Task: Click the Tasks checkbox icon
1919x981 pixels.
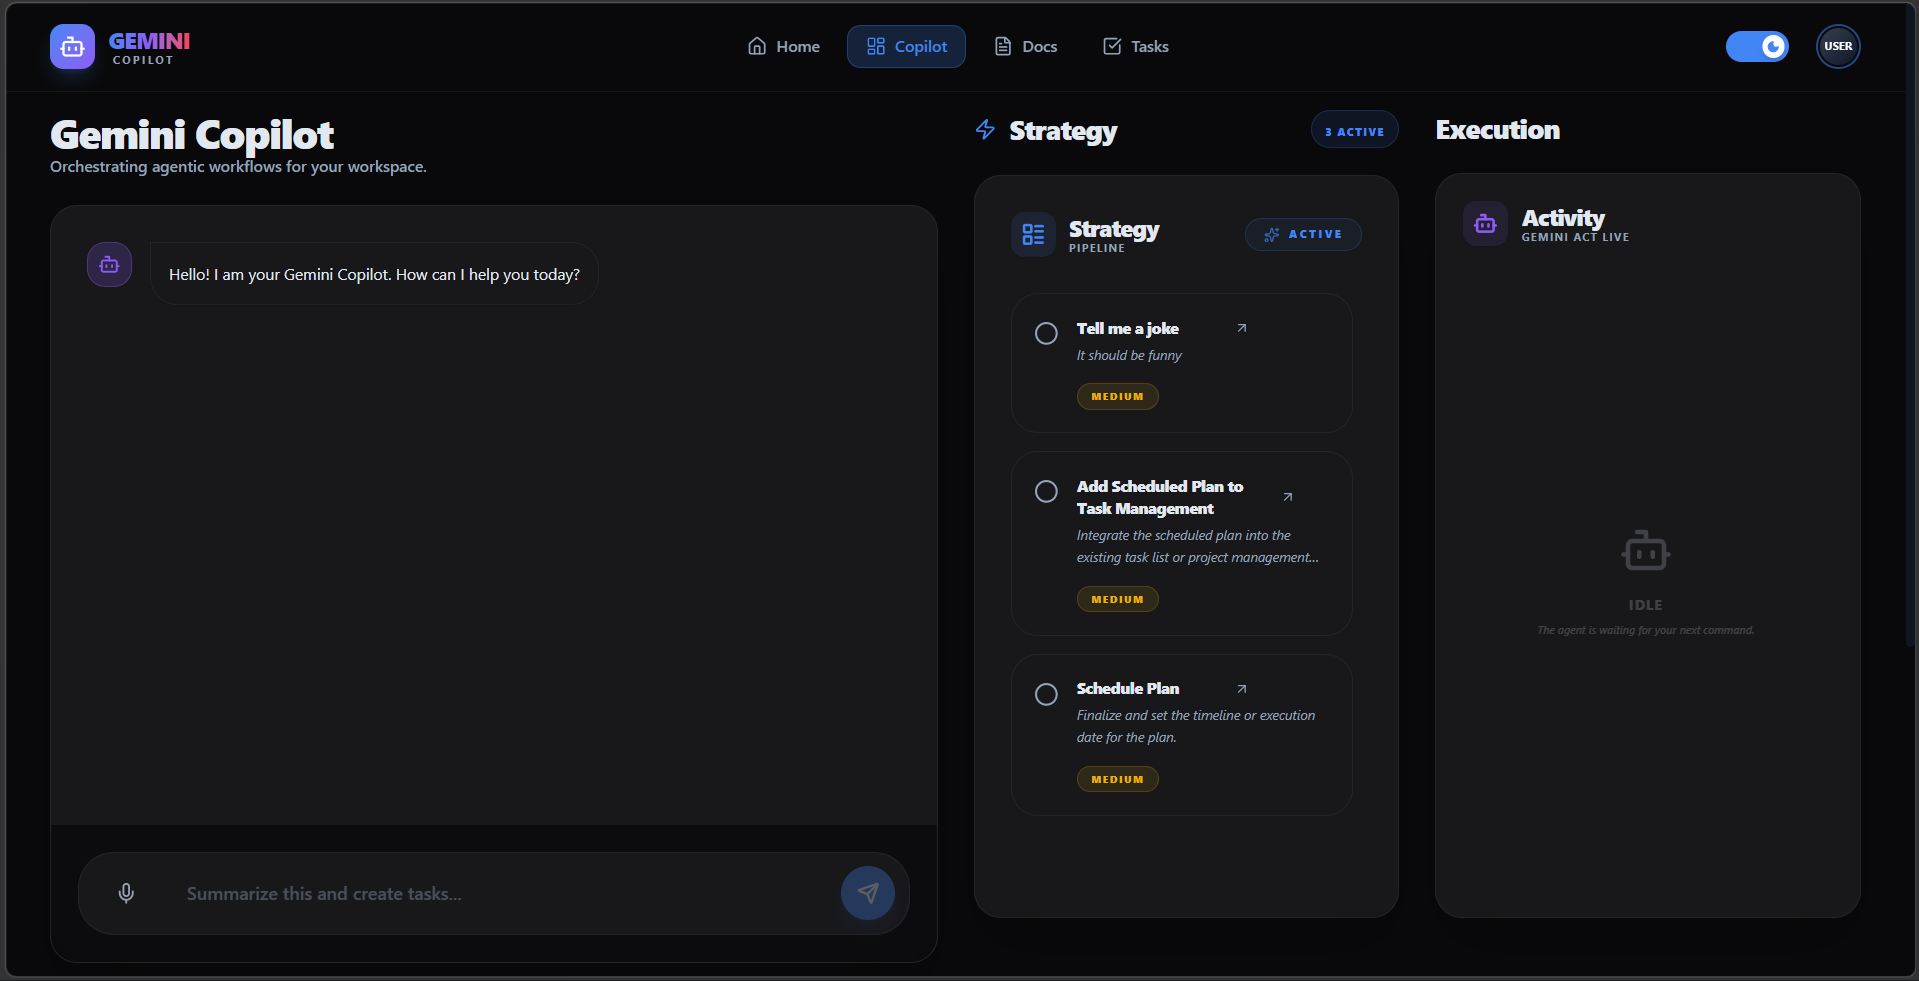Action: click(1112, 46)
